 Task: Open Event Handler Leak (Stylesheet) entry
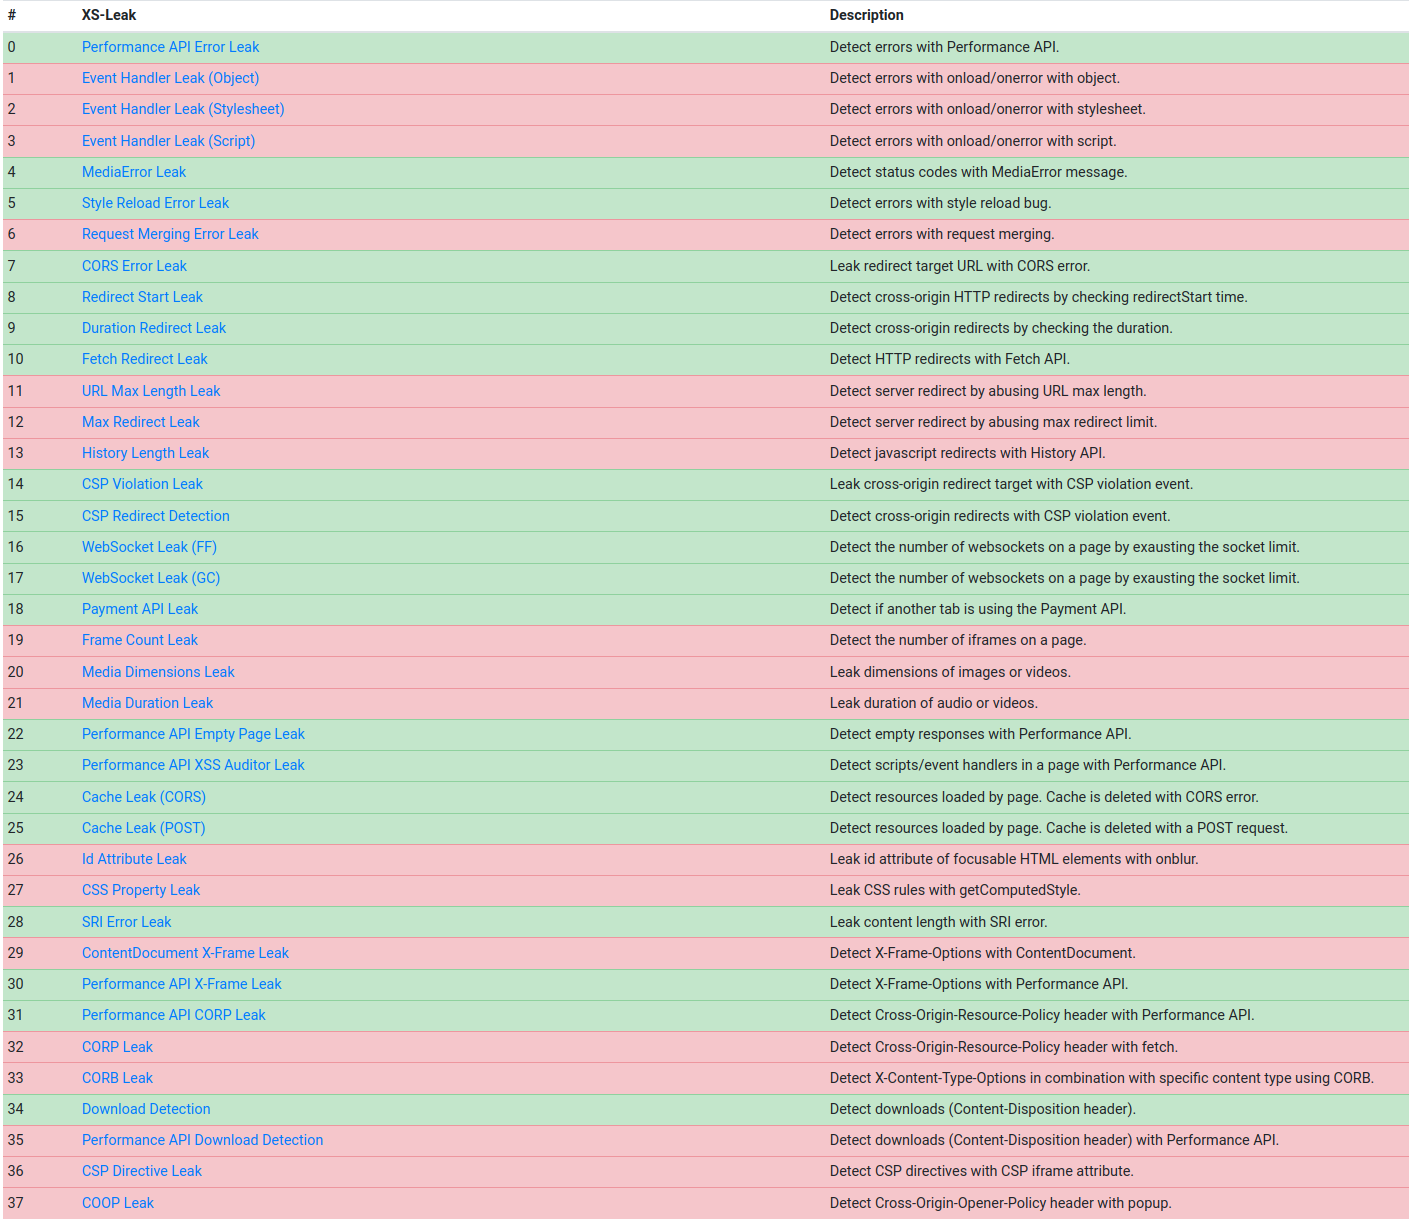[x=183, y=109]
